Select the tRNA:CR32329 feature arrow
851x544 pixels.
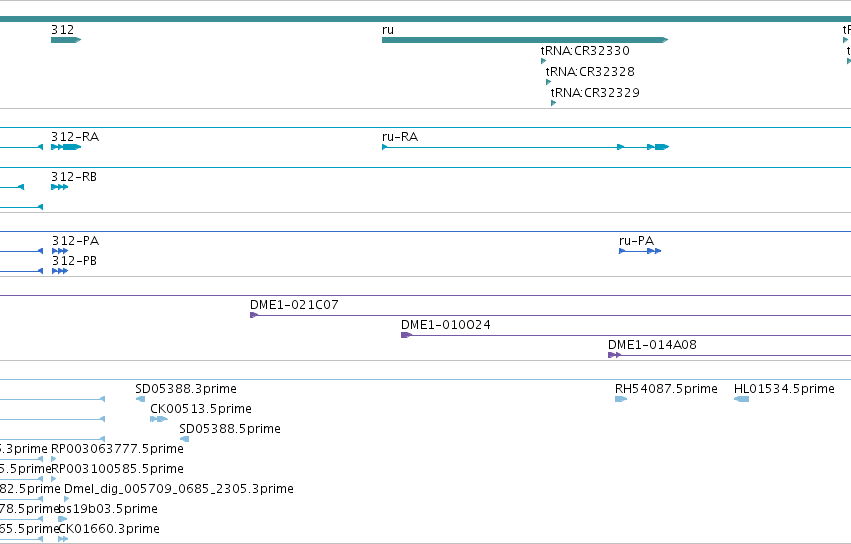point(553,103)
